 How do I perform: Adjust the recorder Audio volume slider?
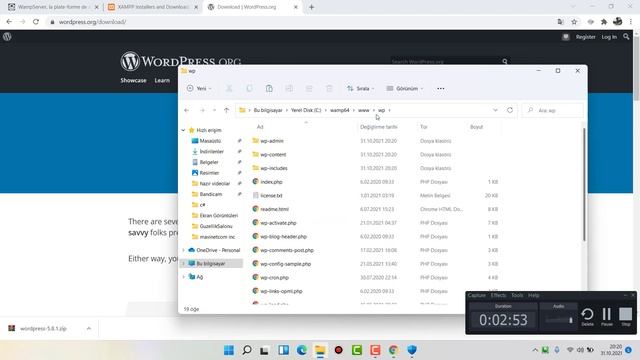(x=558, y=320)
